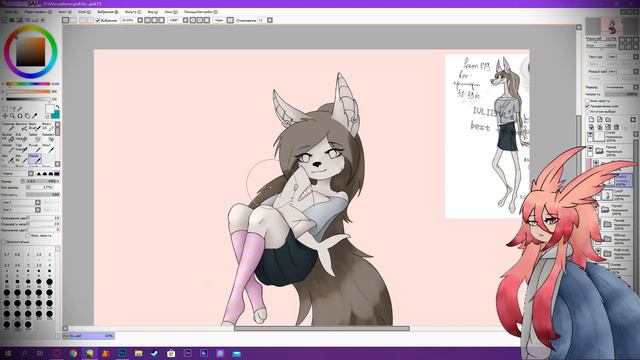Click navigator zoom-in button
This screenshot has width=640, height=360.
[629, 40]
